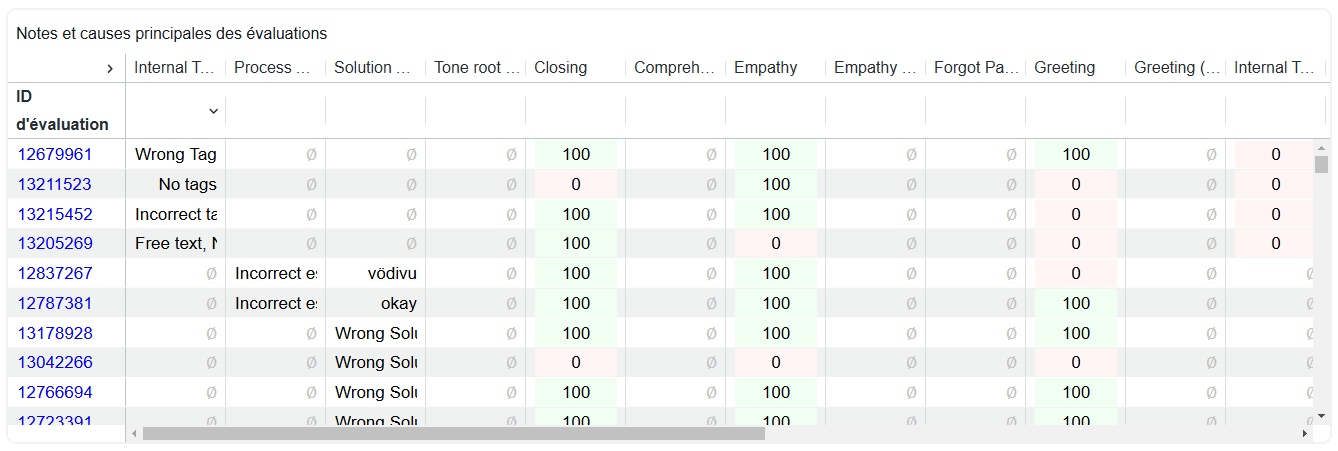Click the Process column header
The height and width of the screenshot is (451, 1338).
pyautogui.click(x=277, y=68)
